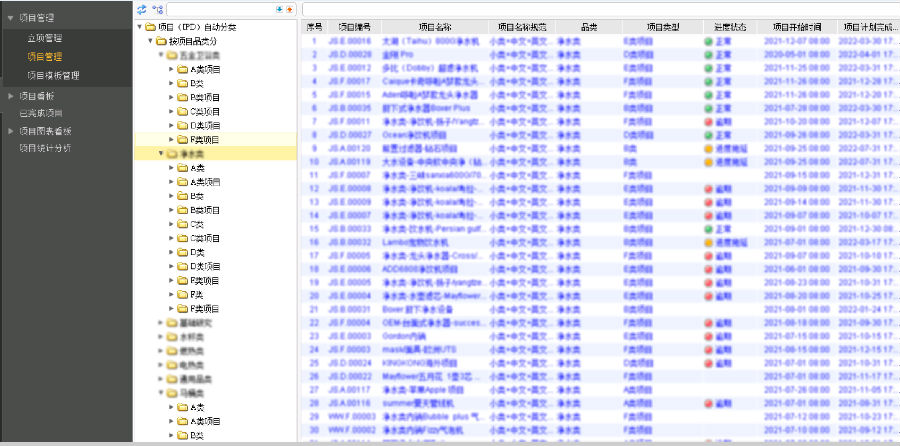The image size is (900, 446).
Task: Open 项目模板管理 in the sidebar
Action: (53, 75)
